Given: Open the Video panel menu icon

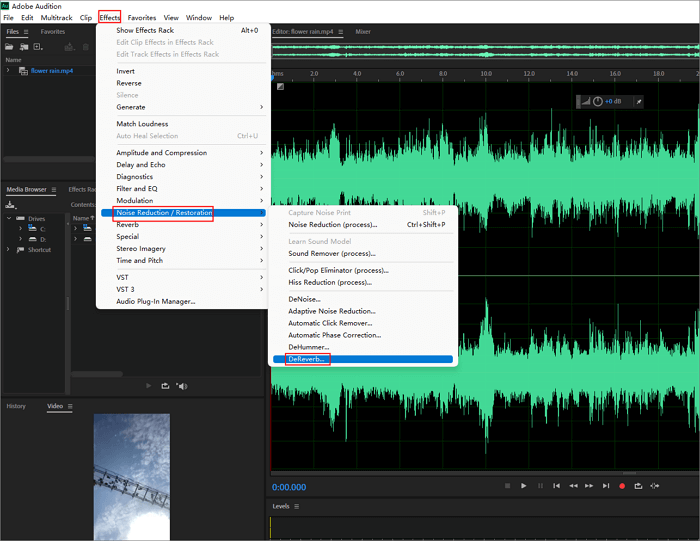Looking at the screenshot, I should point(70,406).
